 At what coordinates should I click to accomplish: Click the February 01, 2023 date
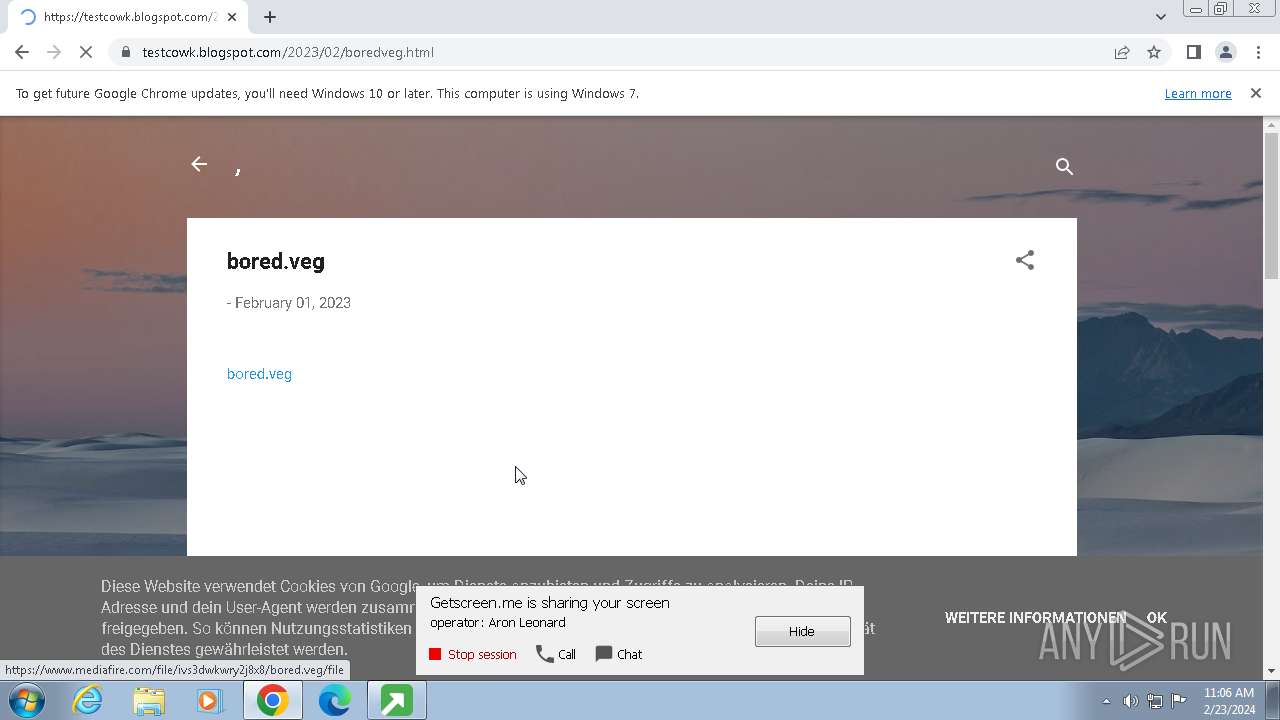pos(292,303)
